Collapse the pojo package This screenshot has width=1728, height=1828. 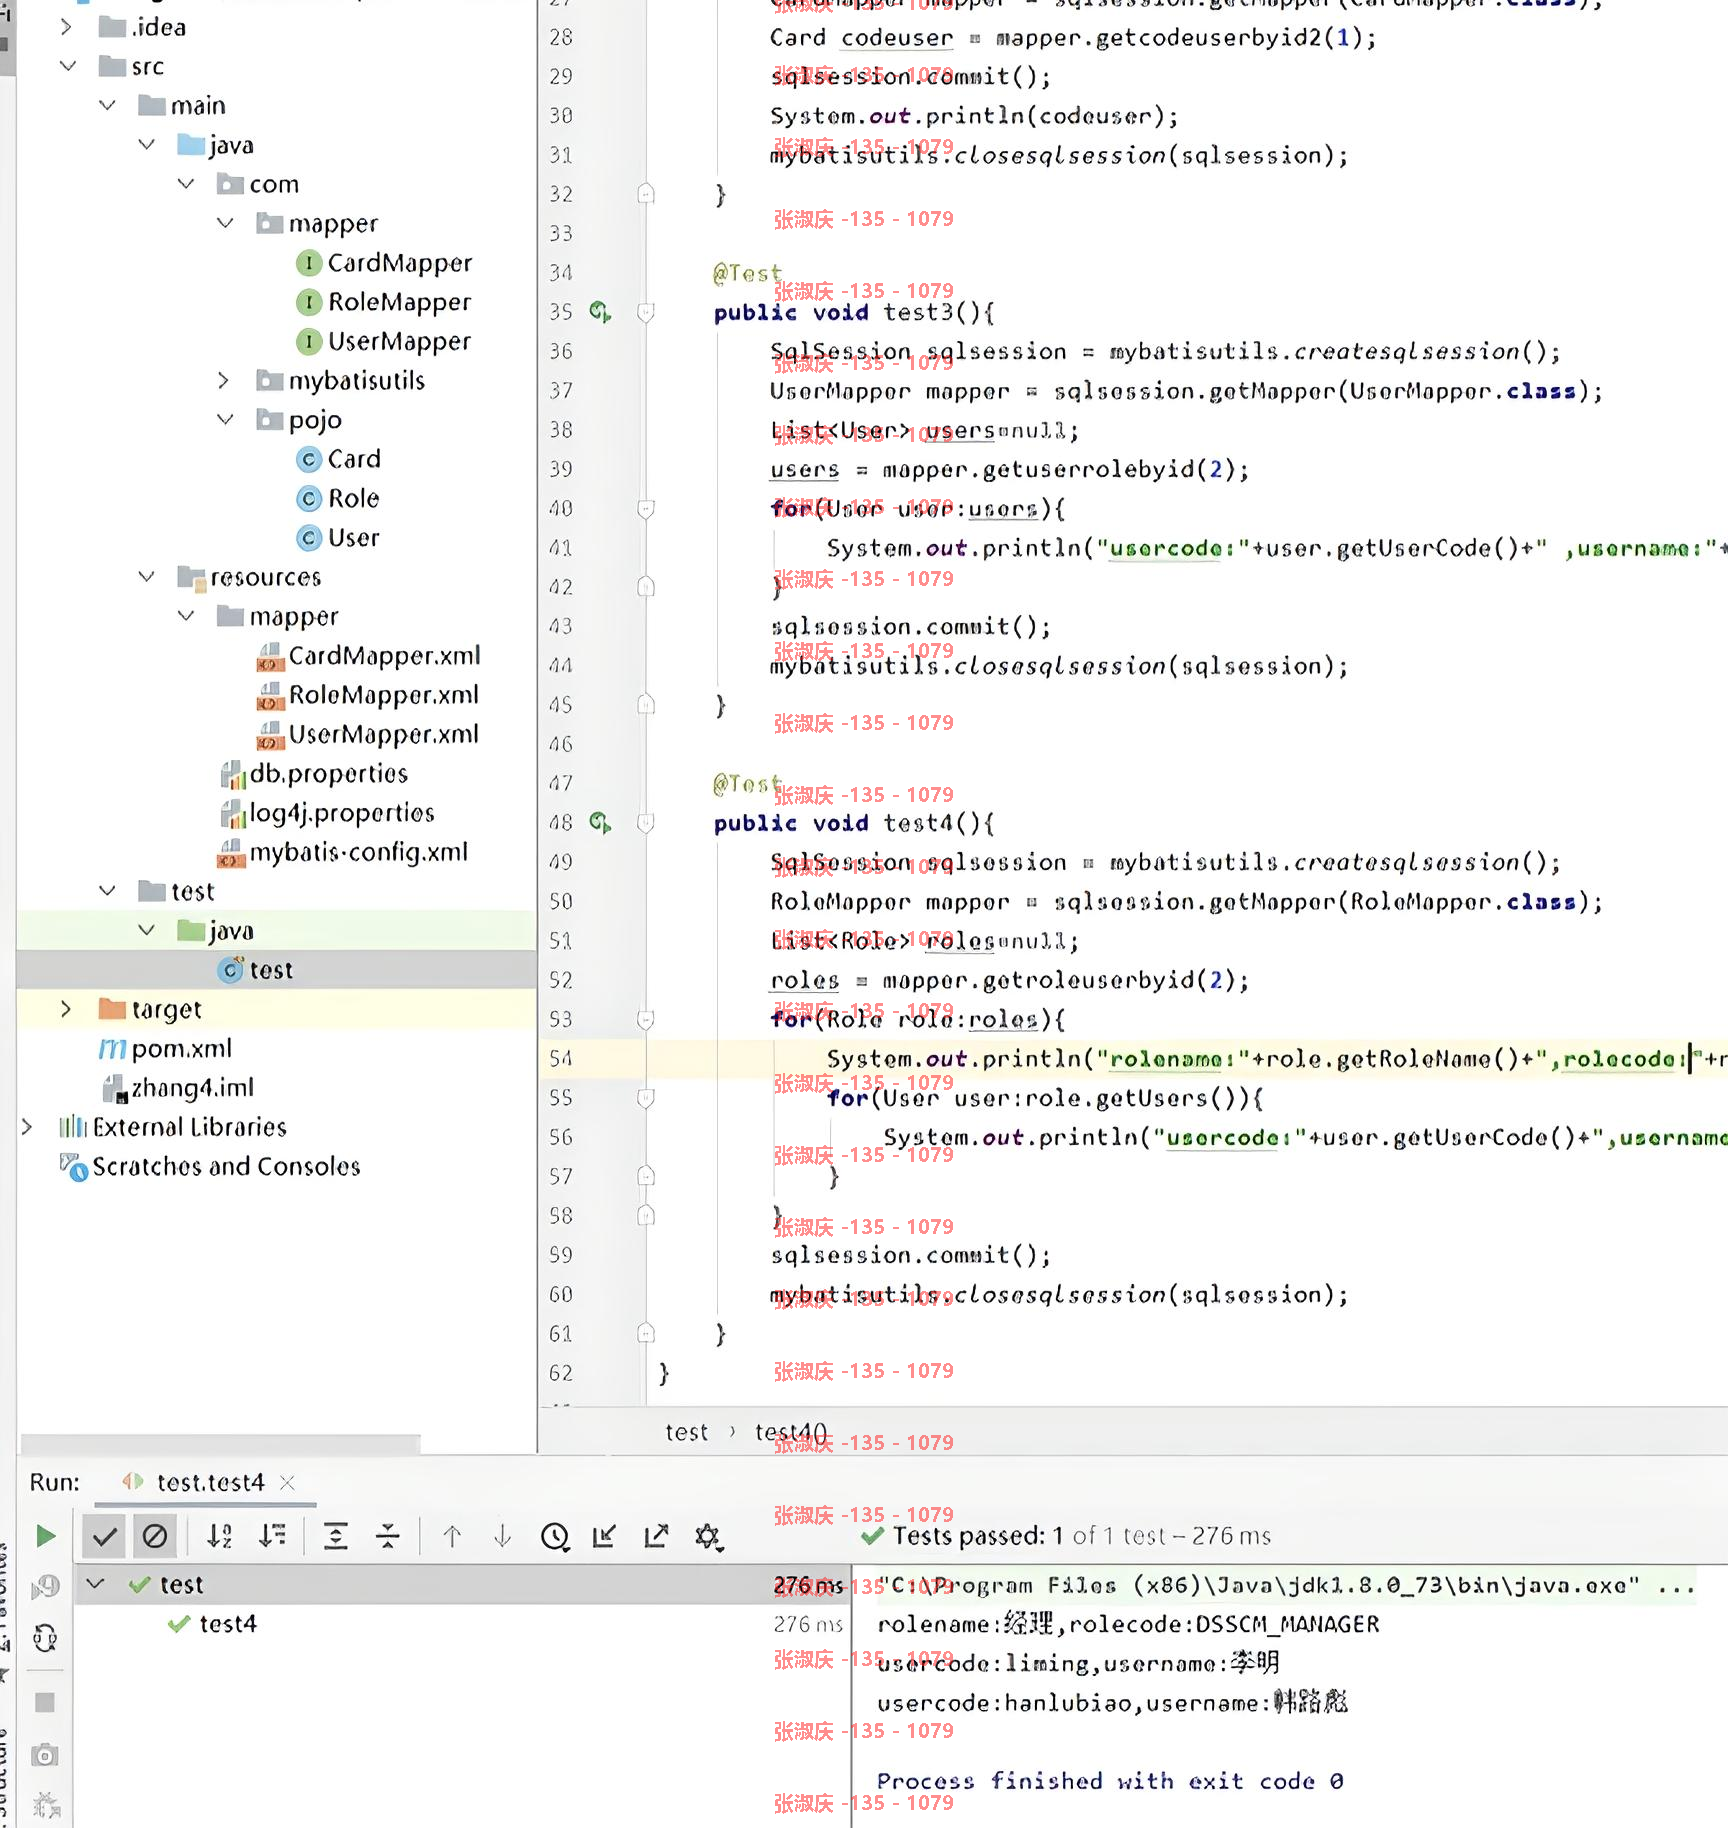[225, 419]
